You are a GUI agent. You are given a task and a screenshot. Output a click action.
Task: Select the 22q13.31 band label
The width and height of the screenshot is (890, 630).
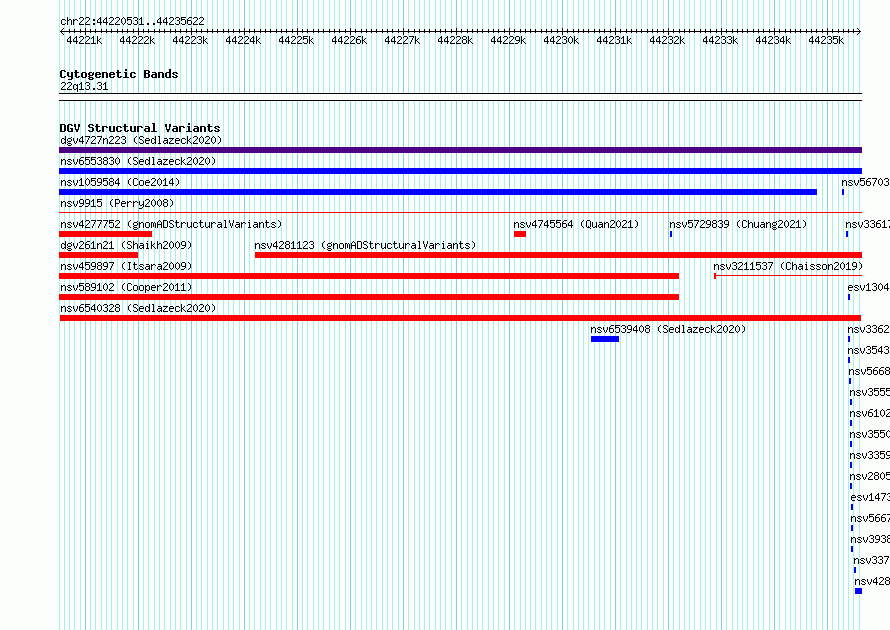[x=84, y=86]
